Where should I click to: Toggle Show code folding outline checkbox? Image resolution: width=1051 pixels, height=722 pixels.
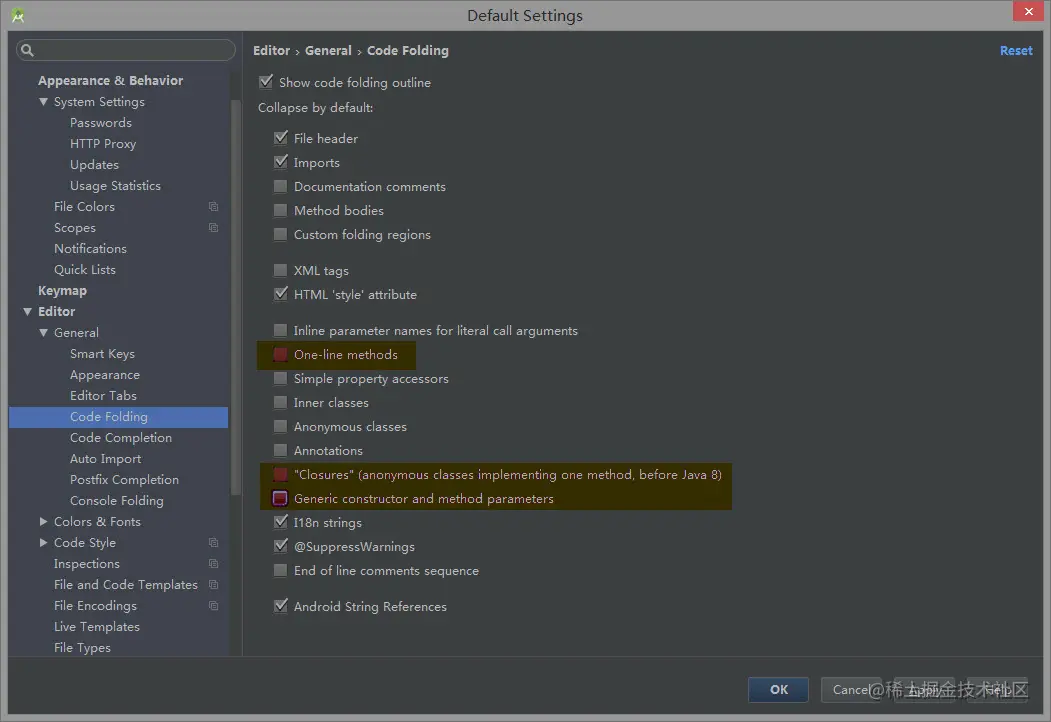click(x=266, y=82)
